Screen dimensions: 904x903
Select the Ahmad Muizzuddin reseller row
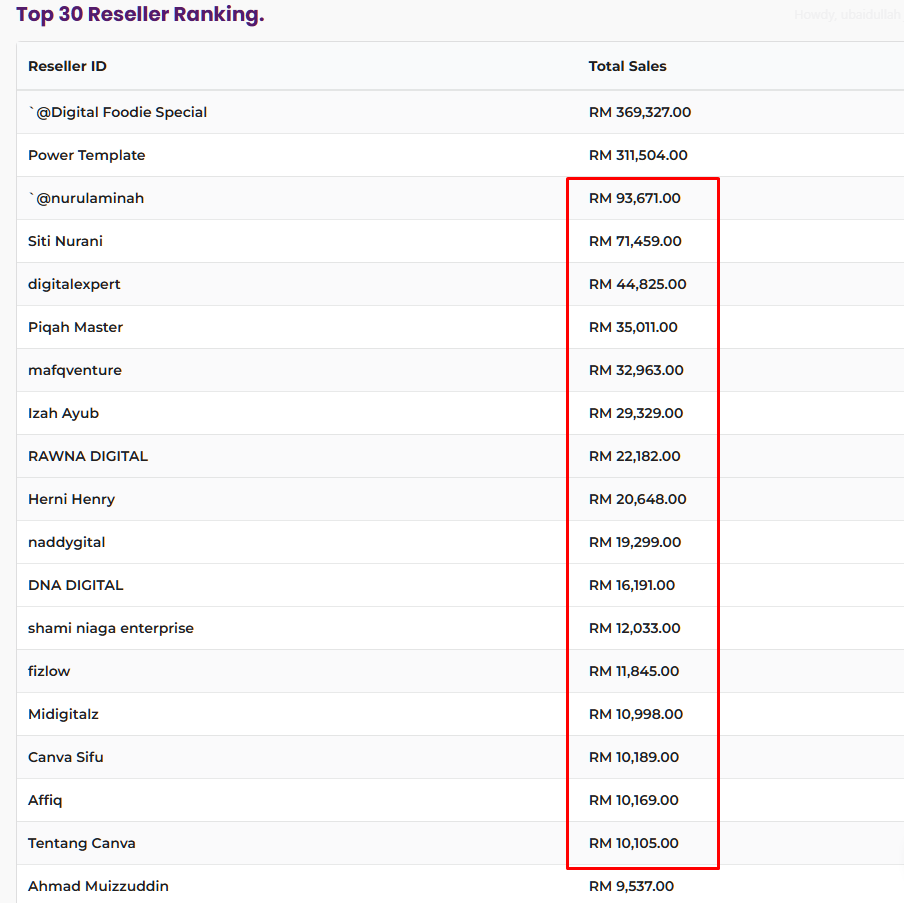point(98,886)
